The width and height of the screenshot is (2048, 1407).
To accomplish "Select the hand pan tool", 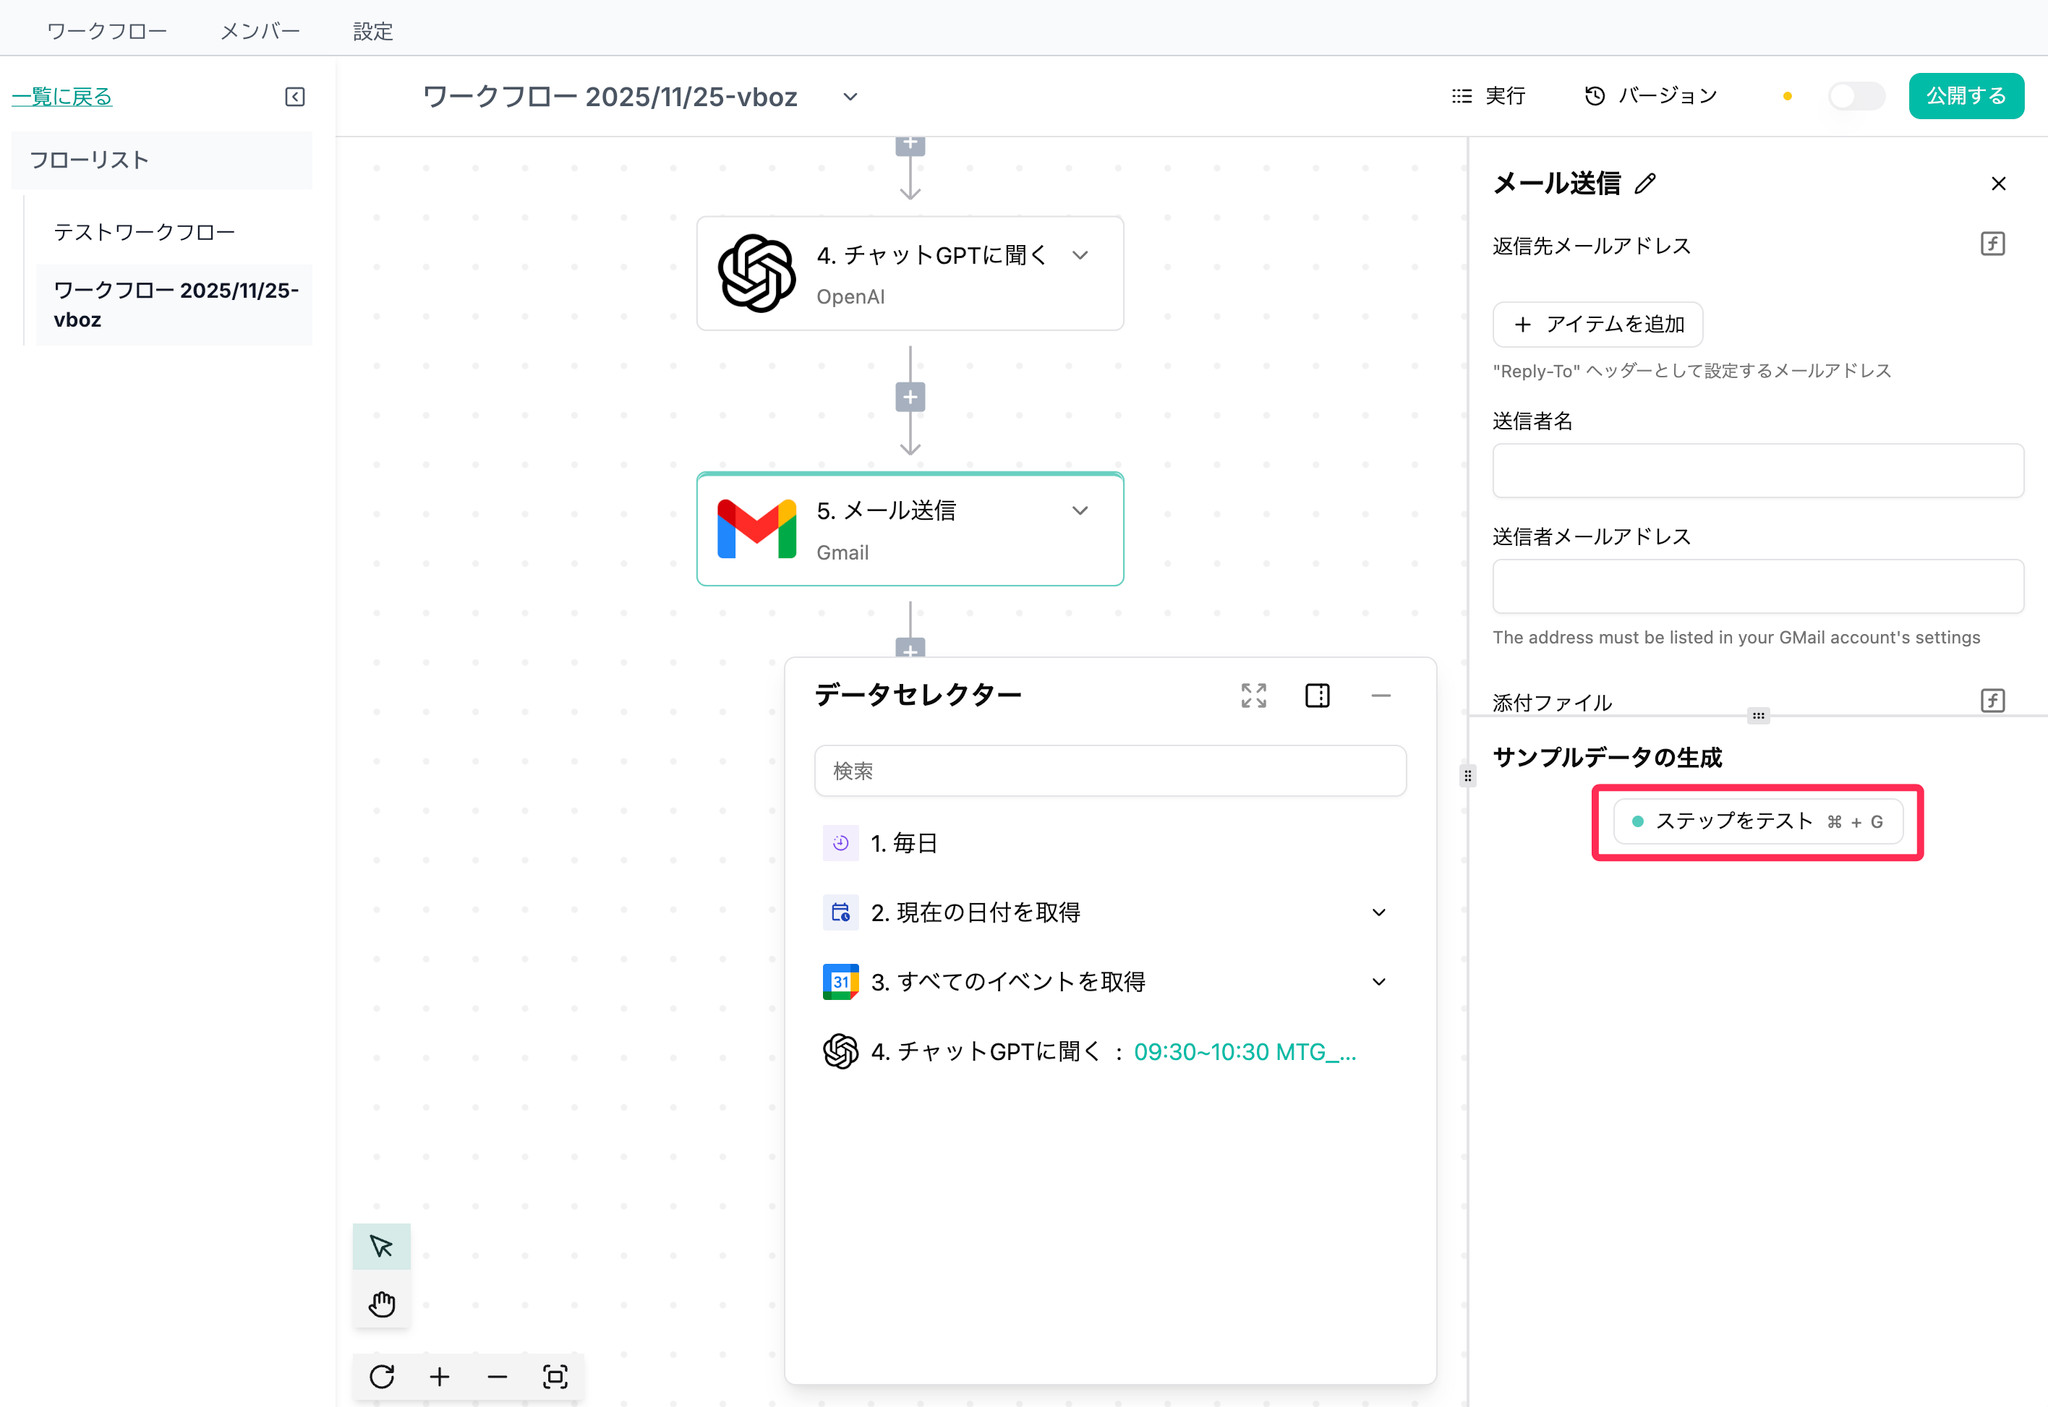I will click(381, 1304).
